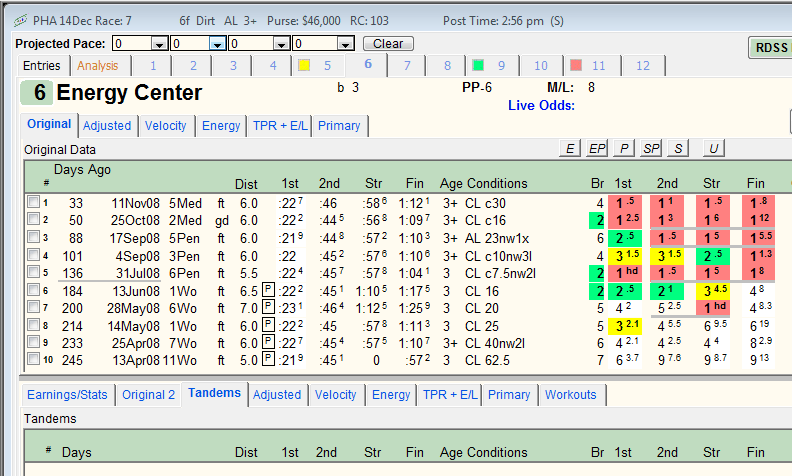Viewport: 792px width, 476px height.
Task: Select horse tab 9 with green marker
Action: 493,66
